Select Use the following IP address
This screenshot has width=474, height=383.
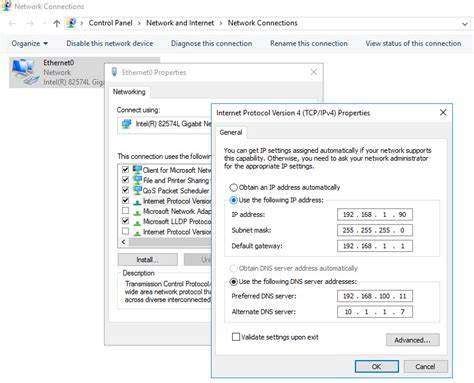click(x=234, y=200)
